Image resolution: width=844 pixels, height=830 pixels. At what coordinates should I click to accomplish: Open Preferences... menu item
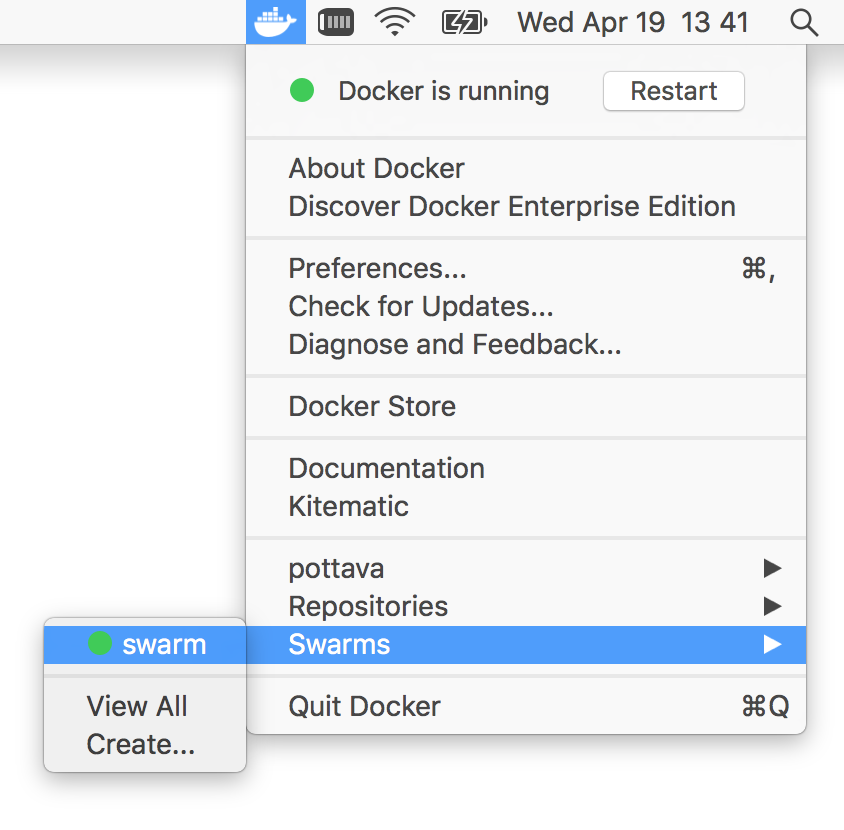526,268
